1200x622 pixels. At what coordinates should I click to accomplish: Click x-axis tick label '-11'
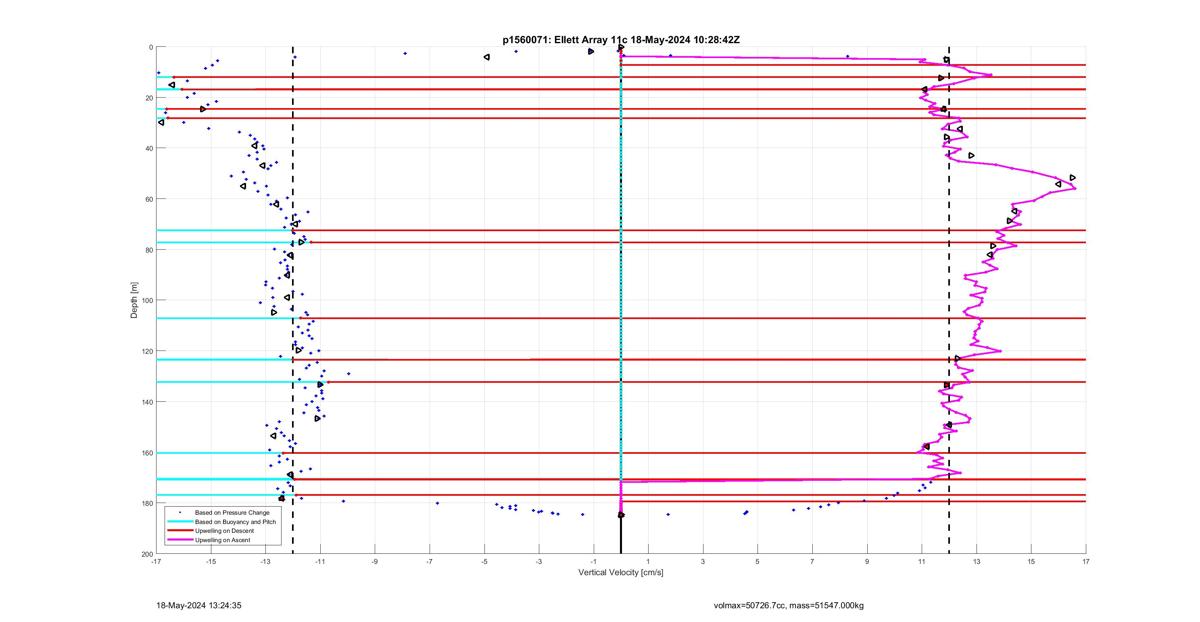pyautogui.click(x=320, y=561)
